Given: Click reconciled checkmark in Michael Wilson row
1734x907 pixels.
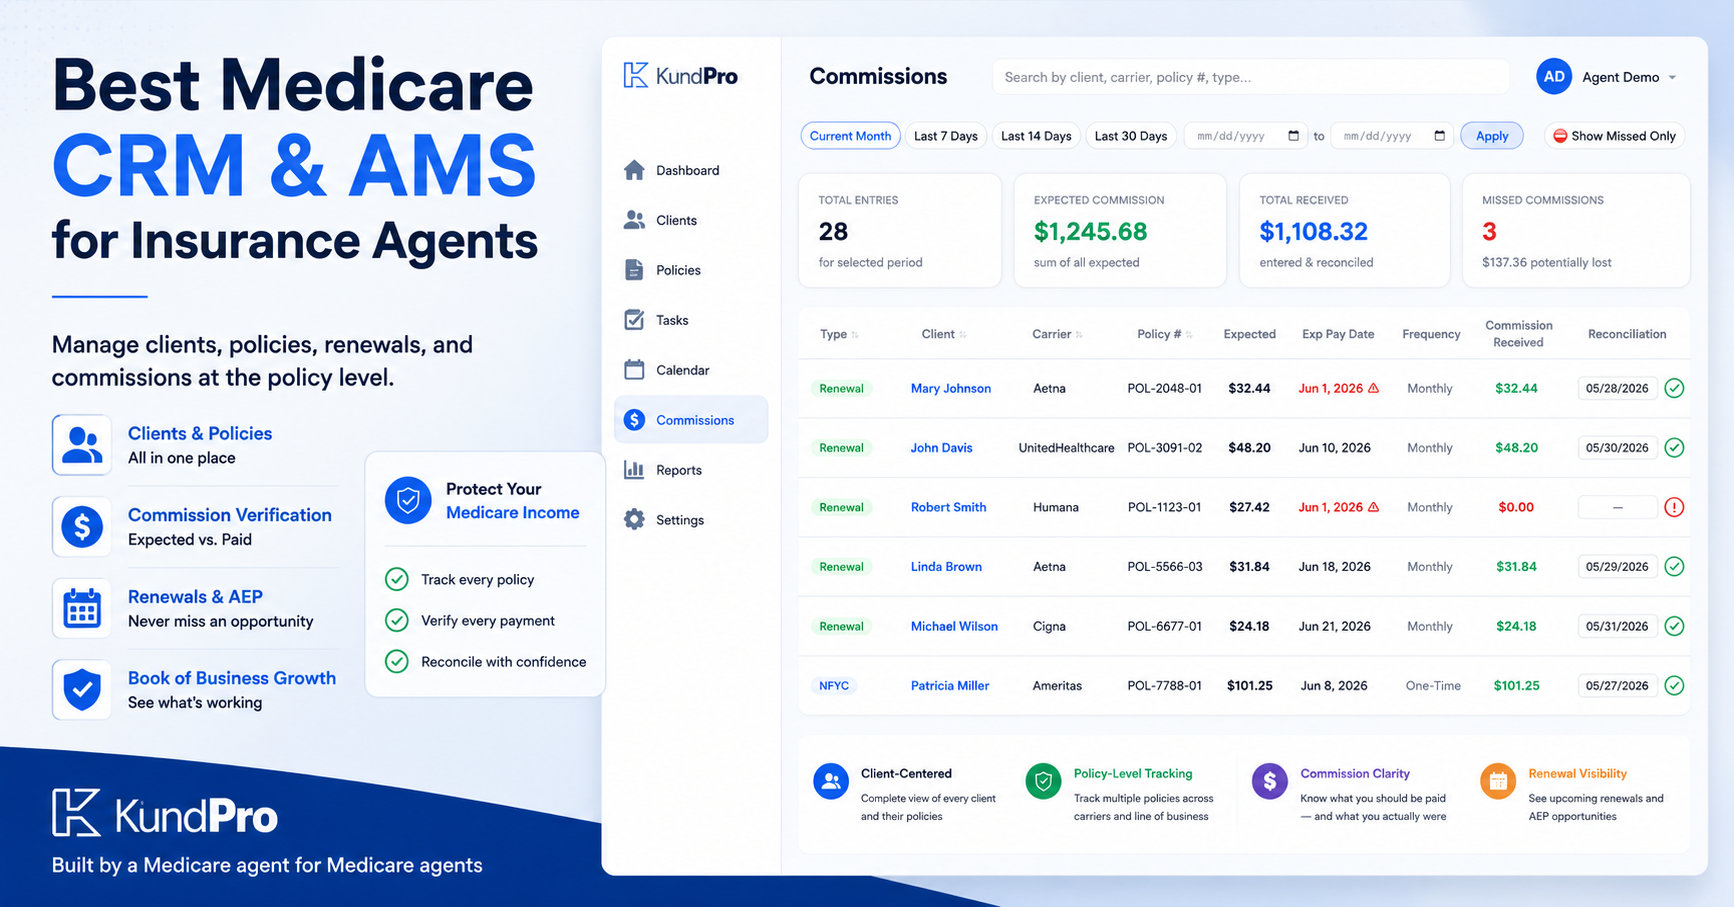Looking at the screenshot, I should click(x=1674, y=626).
